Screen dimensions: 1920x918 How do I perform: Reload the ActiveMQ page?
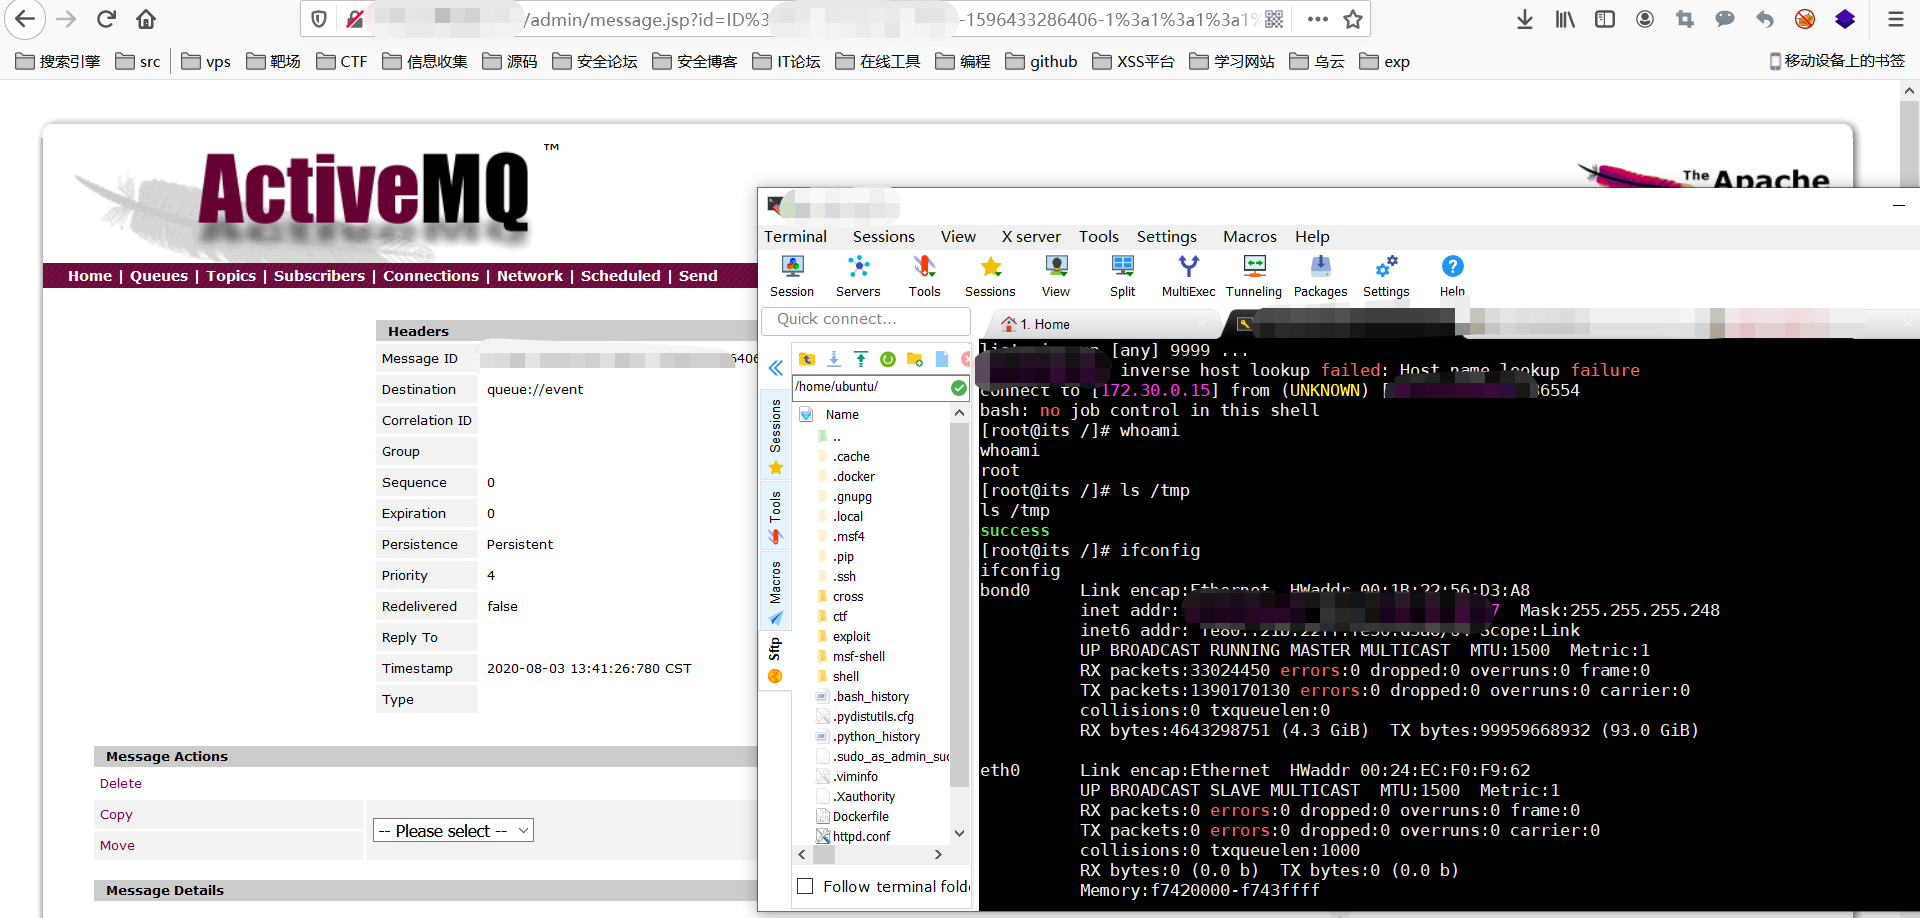(x=106, y=19)
